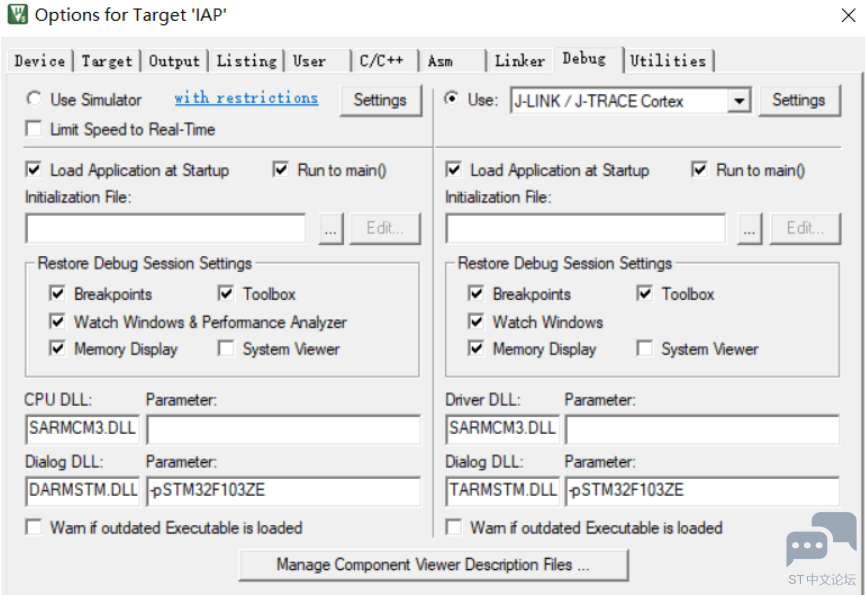Click Settings button for the simulator
The width and height of the screenshot is (865, 595).
380,100
